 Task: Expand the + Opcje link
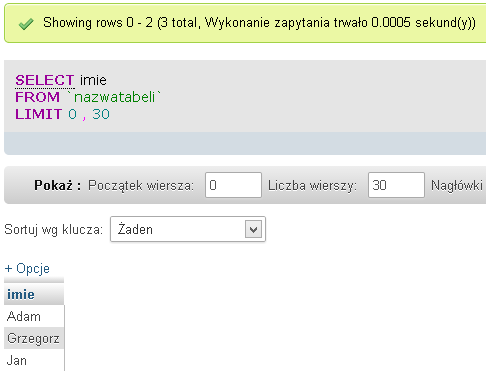[x=27, y=268]
